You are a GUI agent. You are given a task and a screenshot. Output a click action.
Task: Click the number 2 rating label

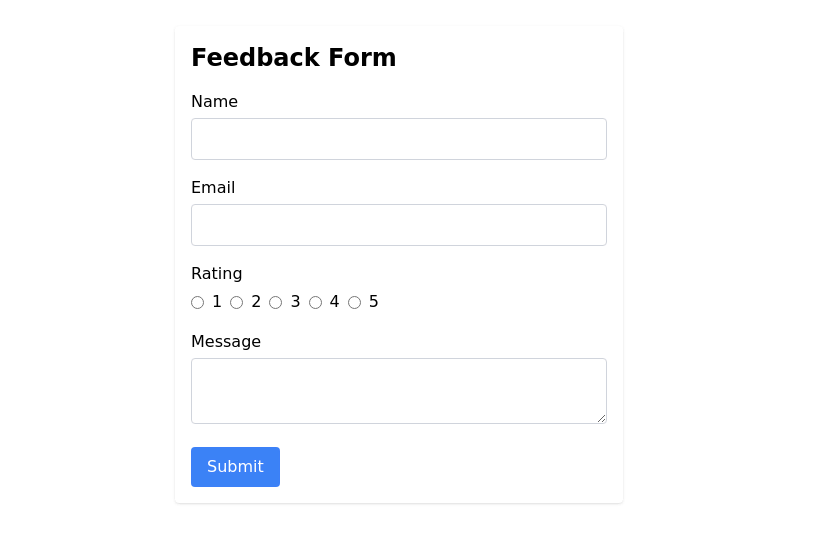[256, 302]
